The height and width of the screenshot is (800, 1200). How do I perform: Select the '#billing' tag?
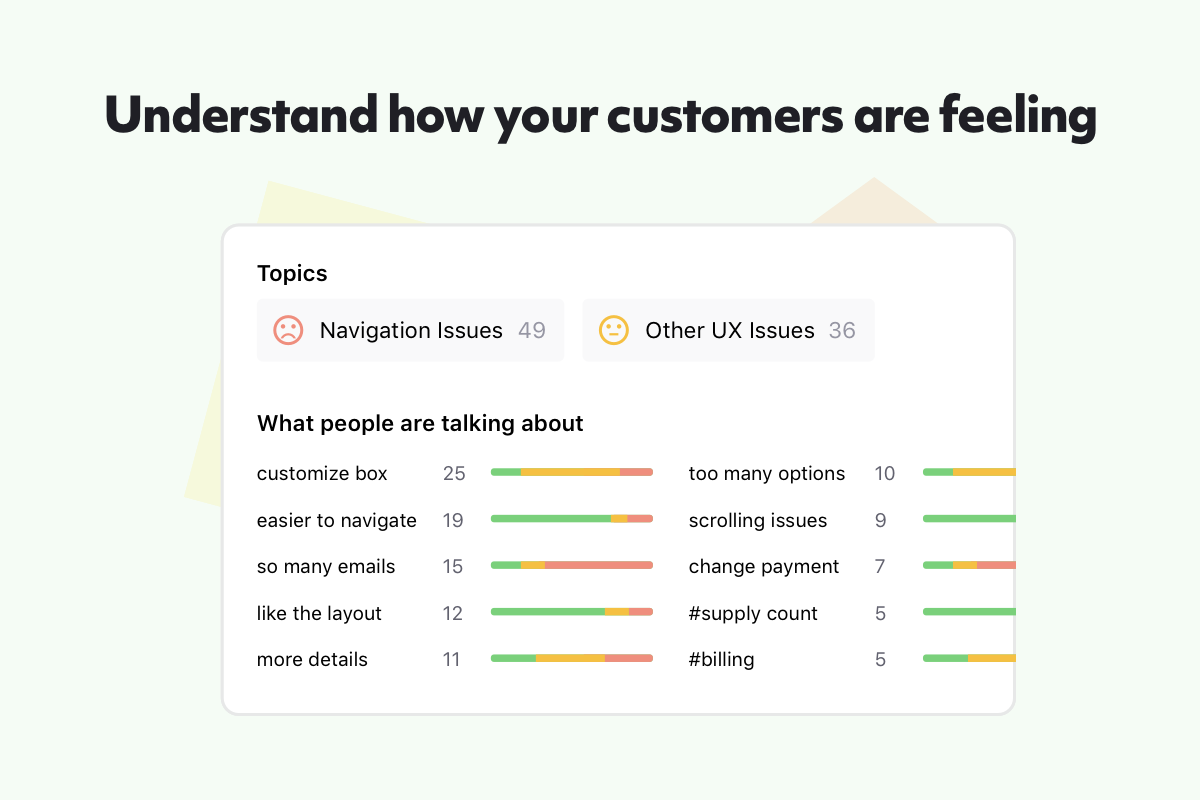(721, 659)
